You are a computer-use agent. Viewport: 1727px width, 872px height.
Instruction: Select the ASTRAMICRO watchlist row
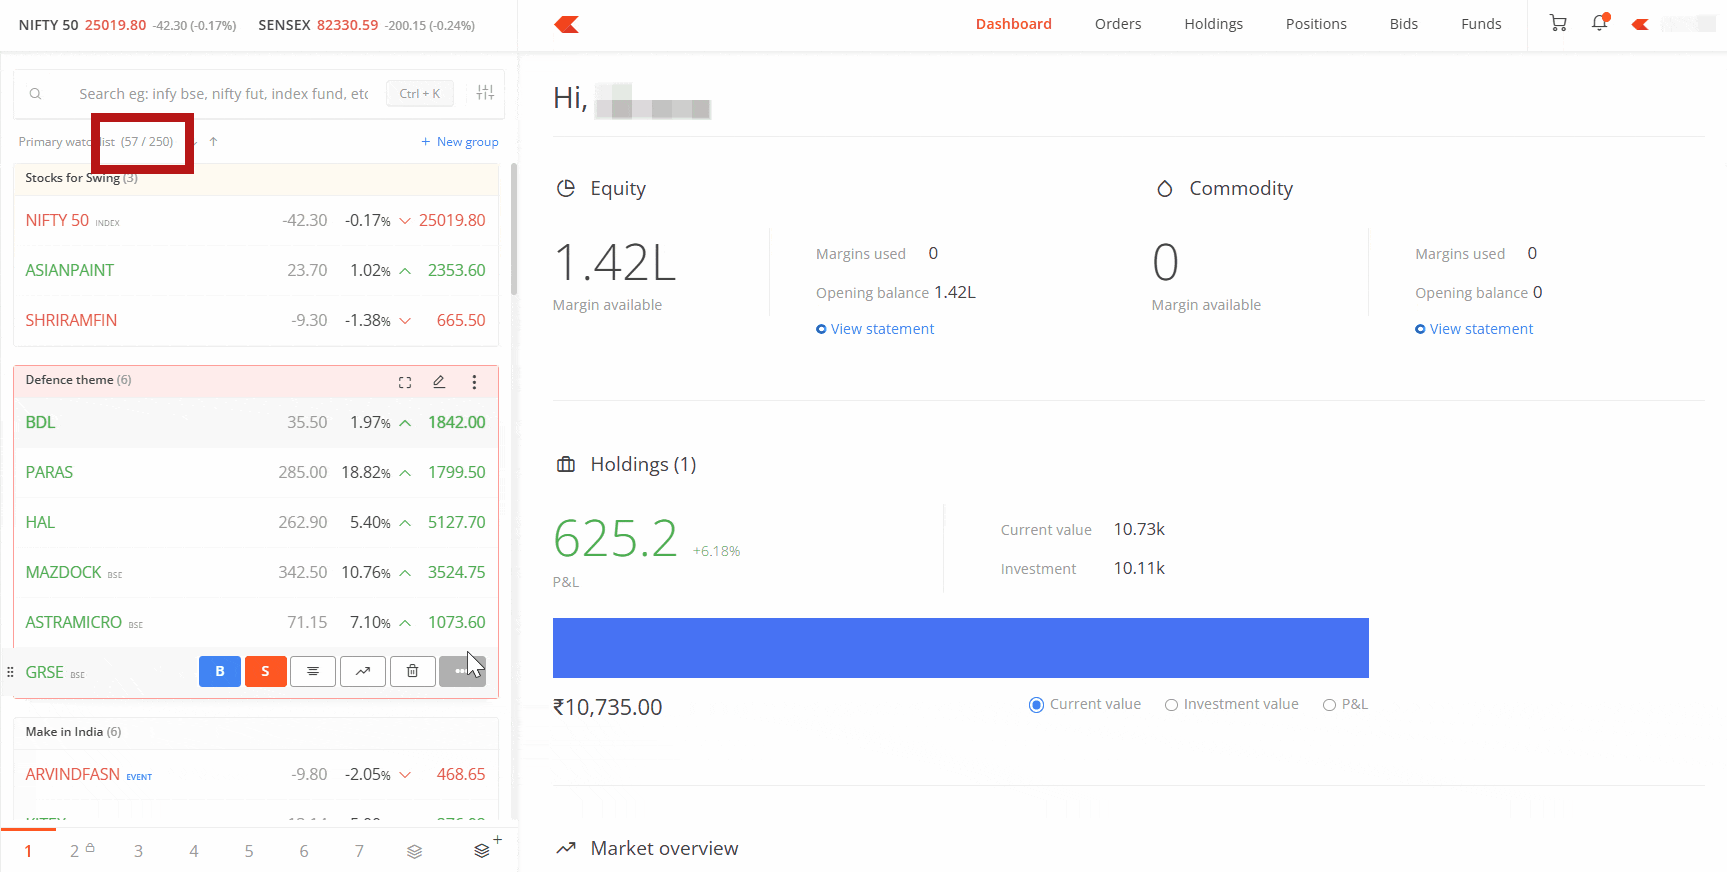(x=256, y=623)
